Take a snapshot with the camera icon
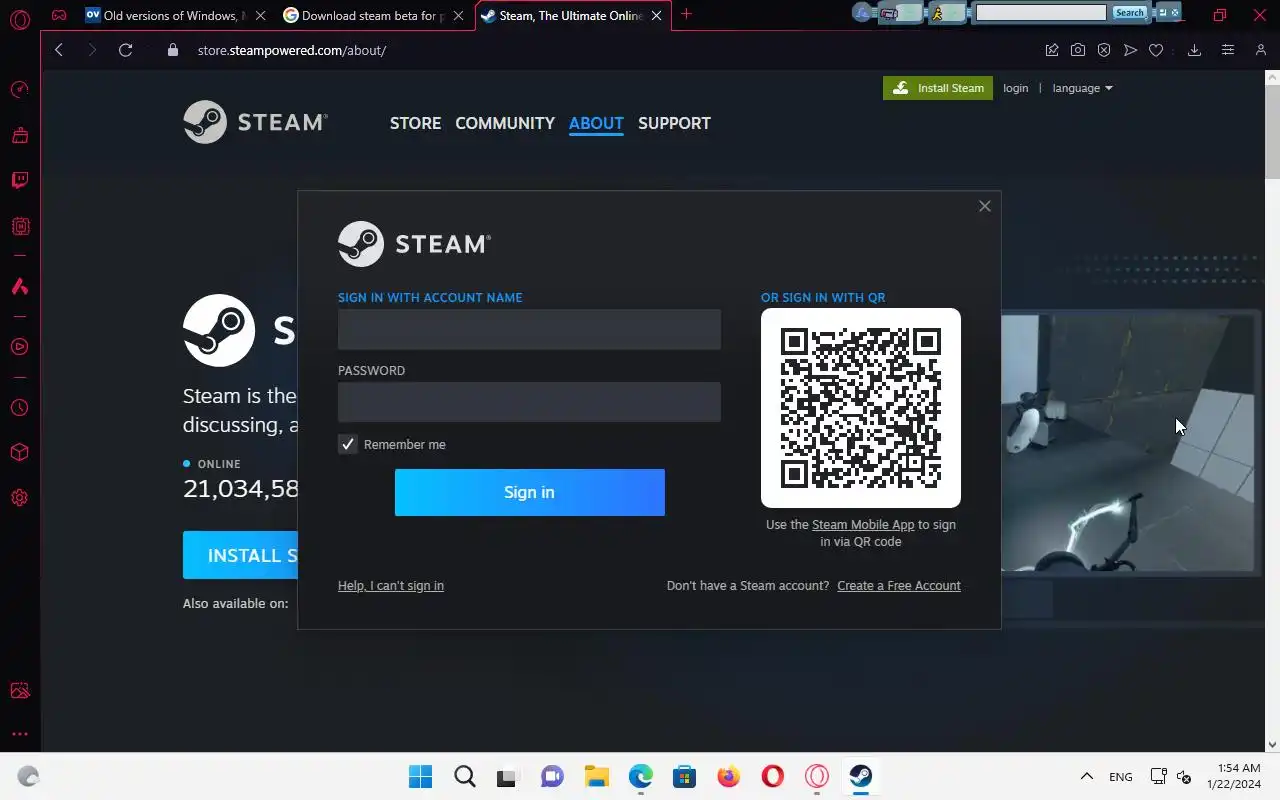The width and height of the screenshot is (1280, 800). coord(1078,50)
